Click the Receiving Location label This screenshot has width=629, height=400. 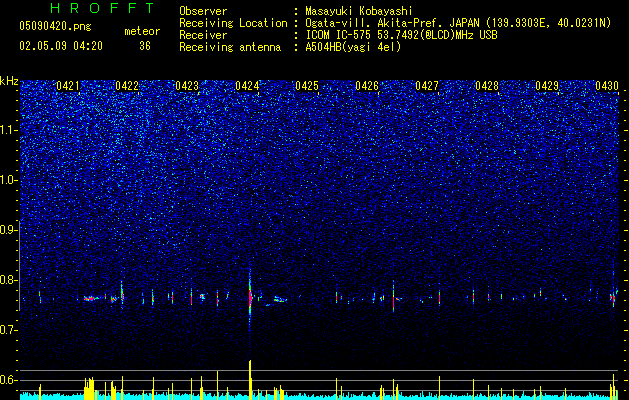coord(233,23)
